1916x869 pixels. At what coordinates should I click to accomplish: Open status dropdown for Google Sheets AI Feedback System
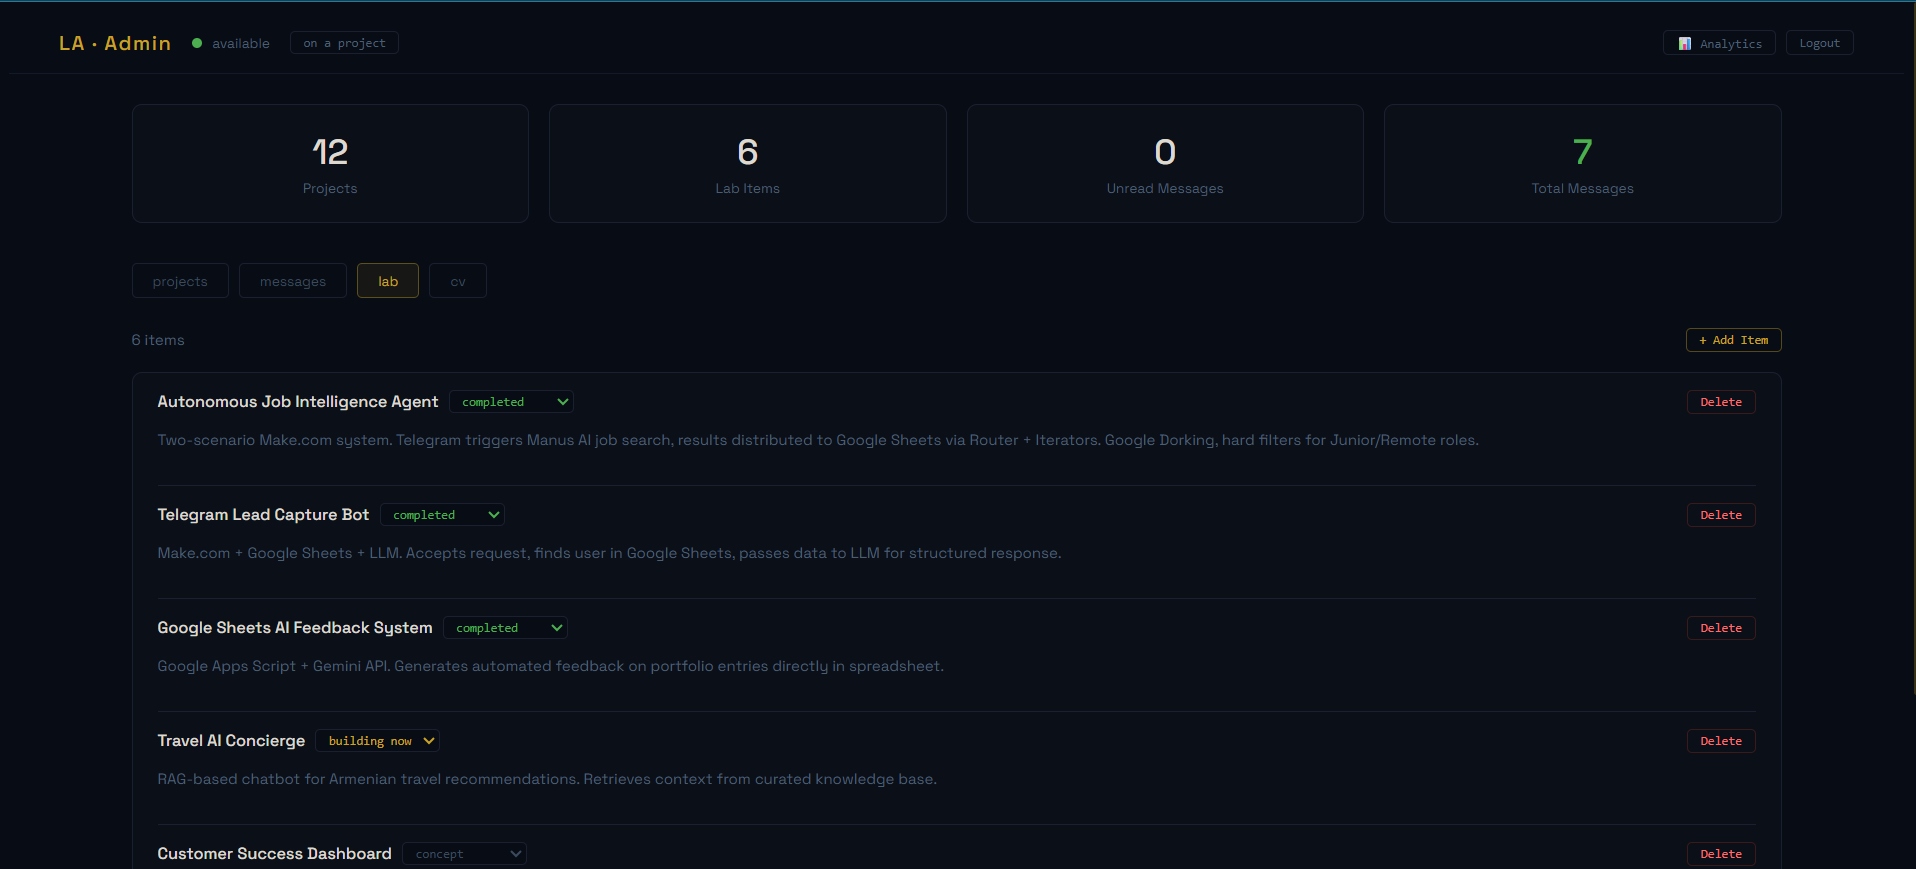point(505,628)
